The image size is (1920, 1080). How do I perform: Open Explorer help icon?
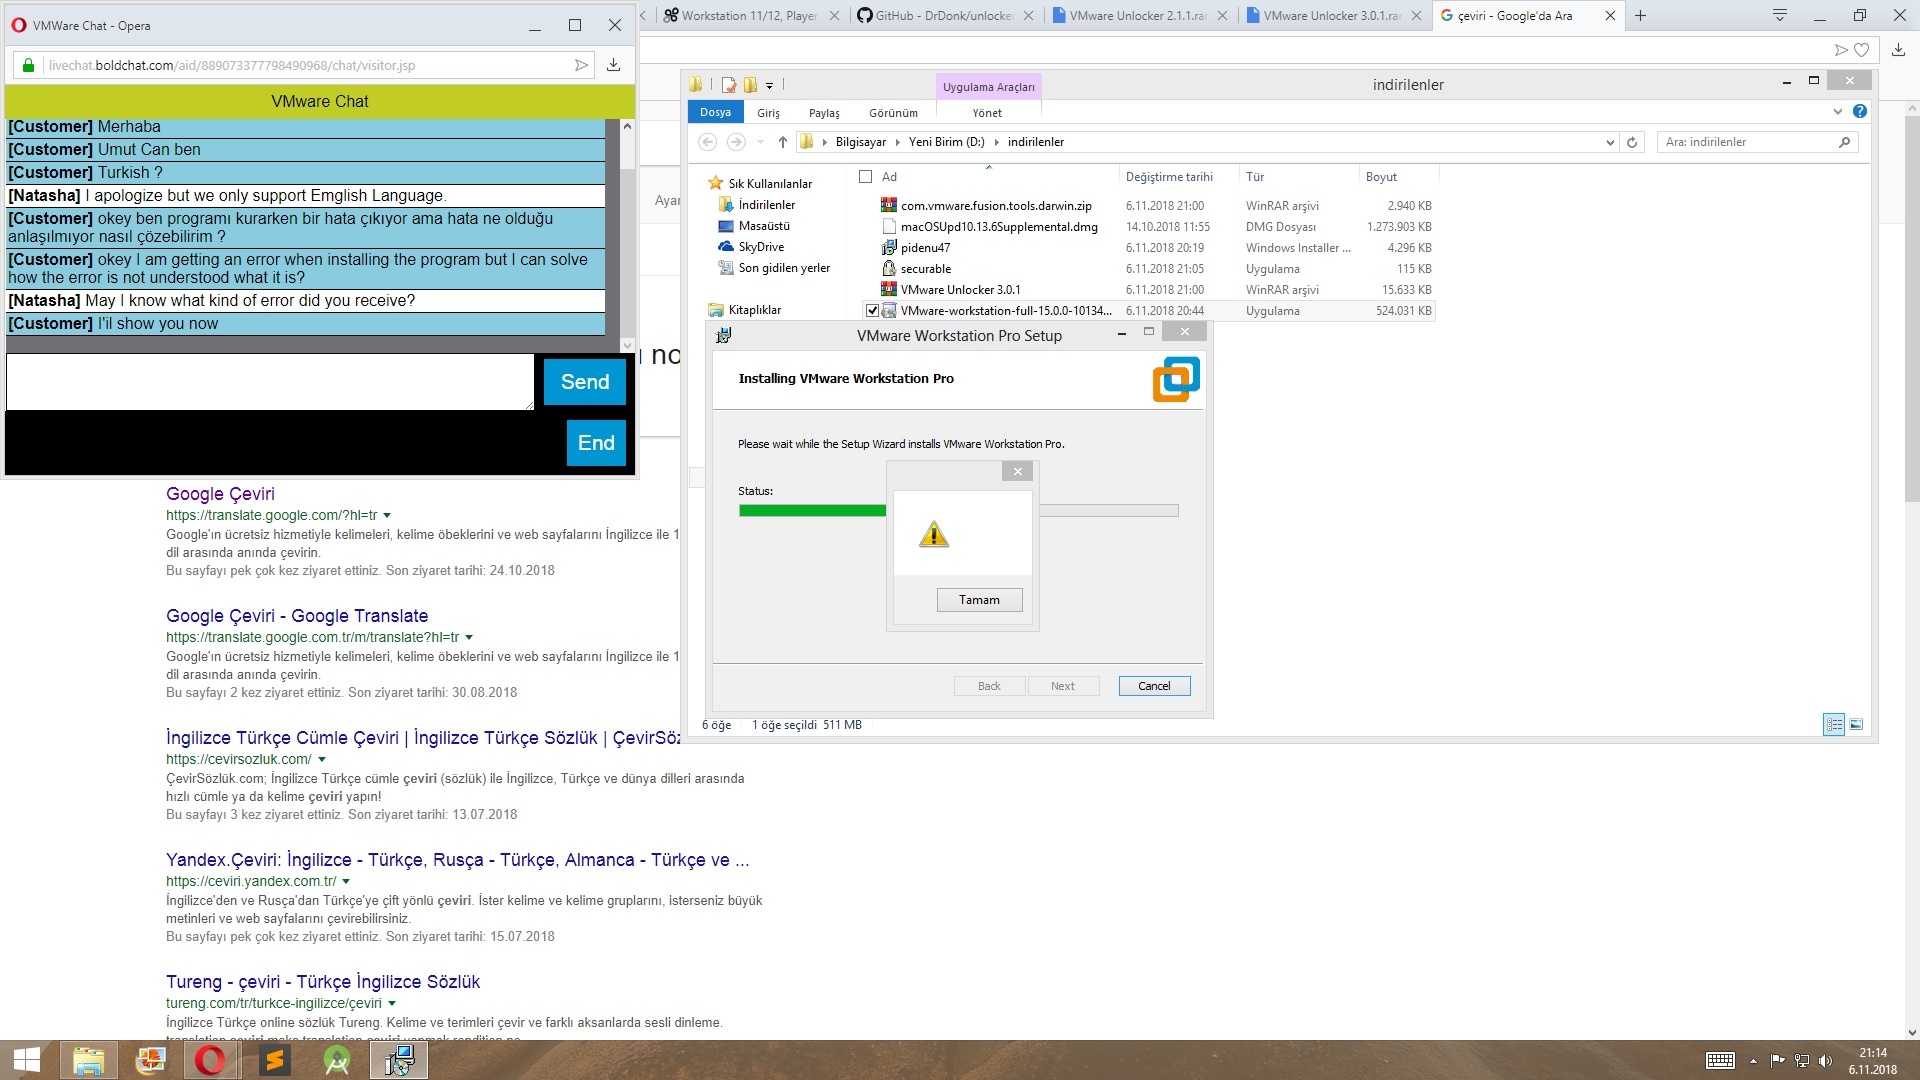point(1860,111)
